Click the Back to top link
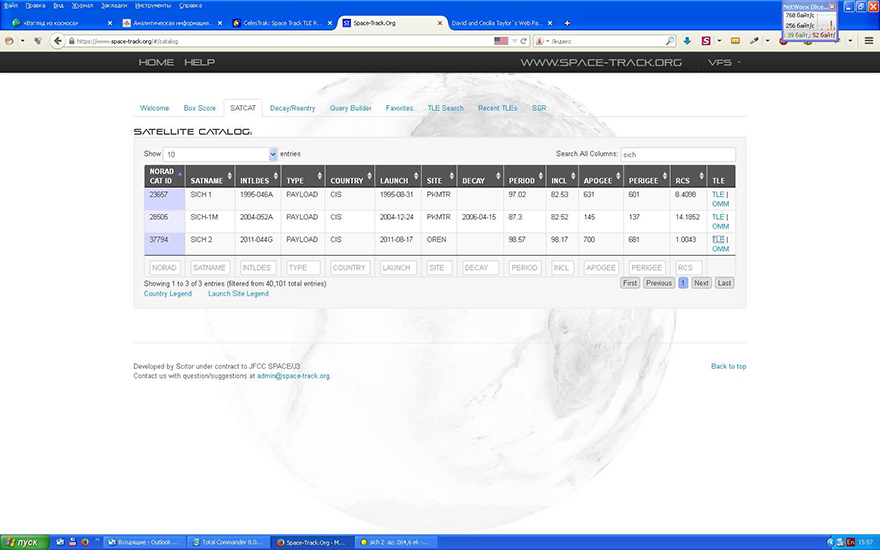The image size is (880, 550). pyautogui.click(x=728, y=366)
